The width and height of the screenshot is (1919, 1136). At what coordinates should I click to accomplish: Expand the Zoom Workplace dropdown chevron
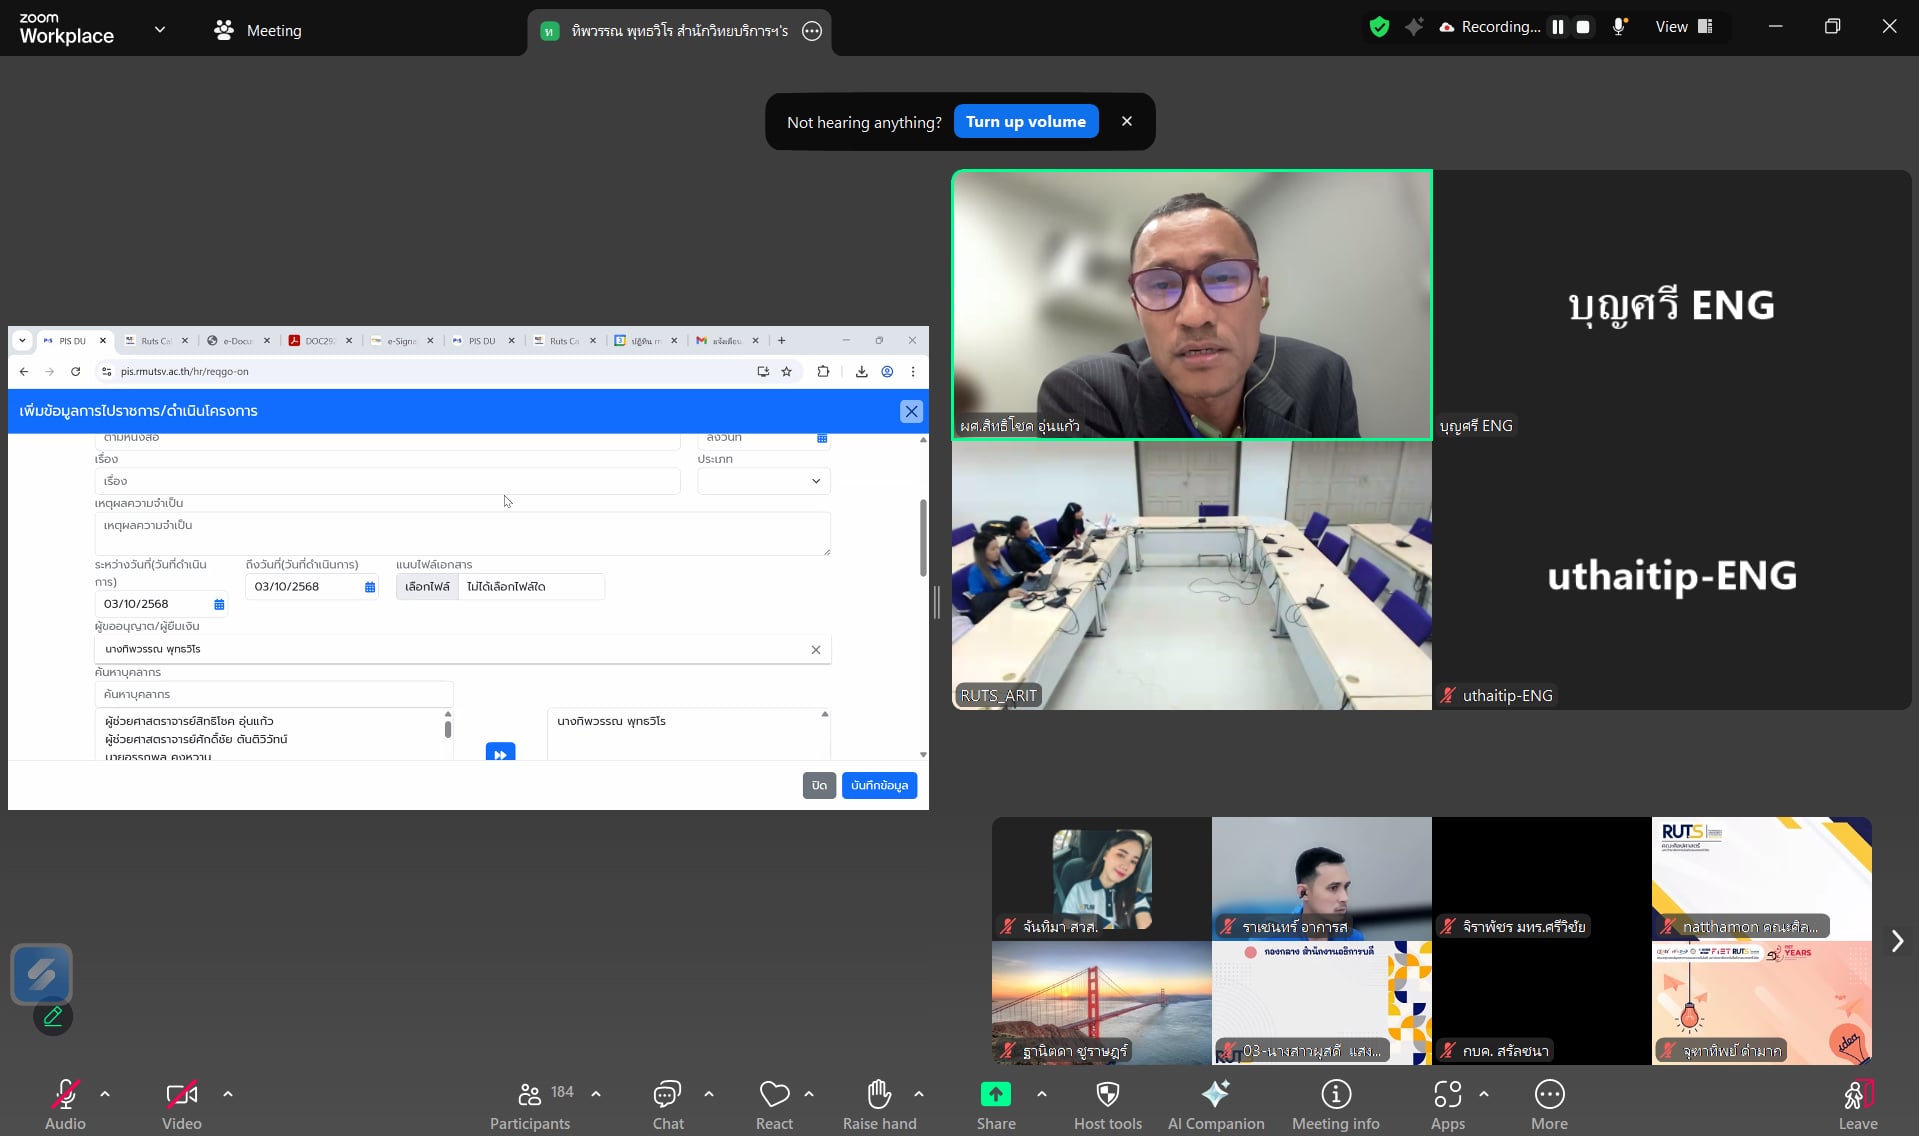tap(160, 30)
